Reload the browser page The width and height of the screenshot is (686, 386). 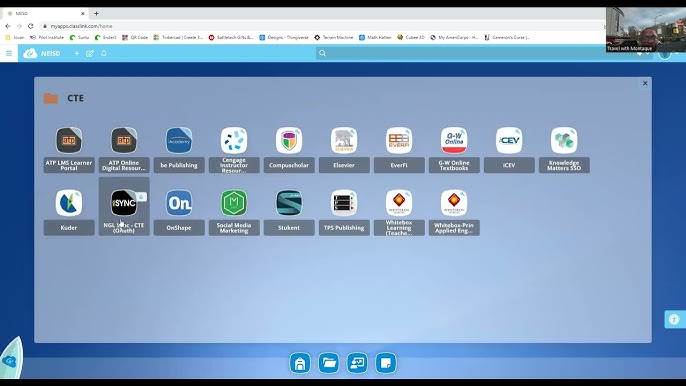30,26
